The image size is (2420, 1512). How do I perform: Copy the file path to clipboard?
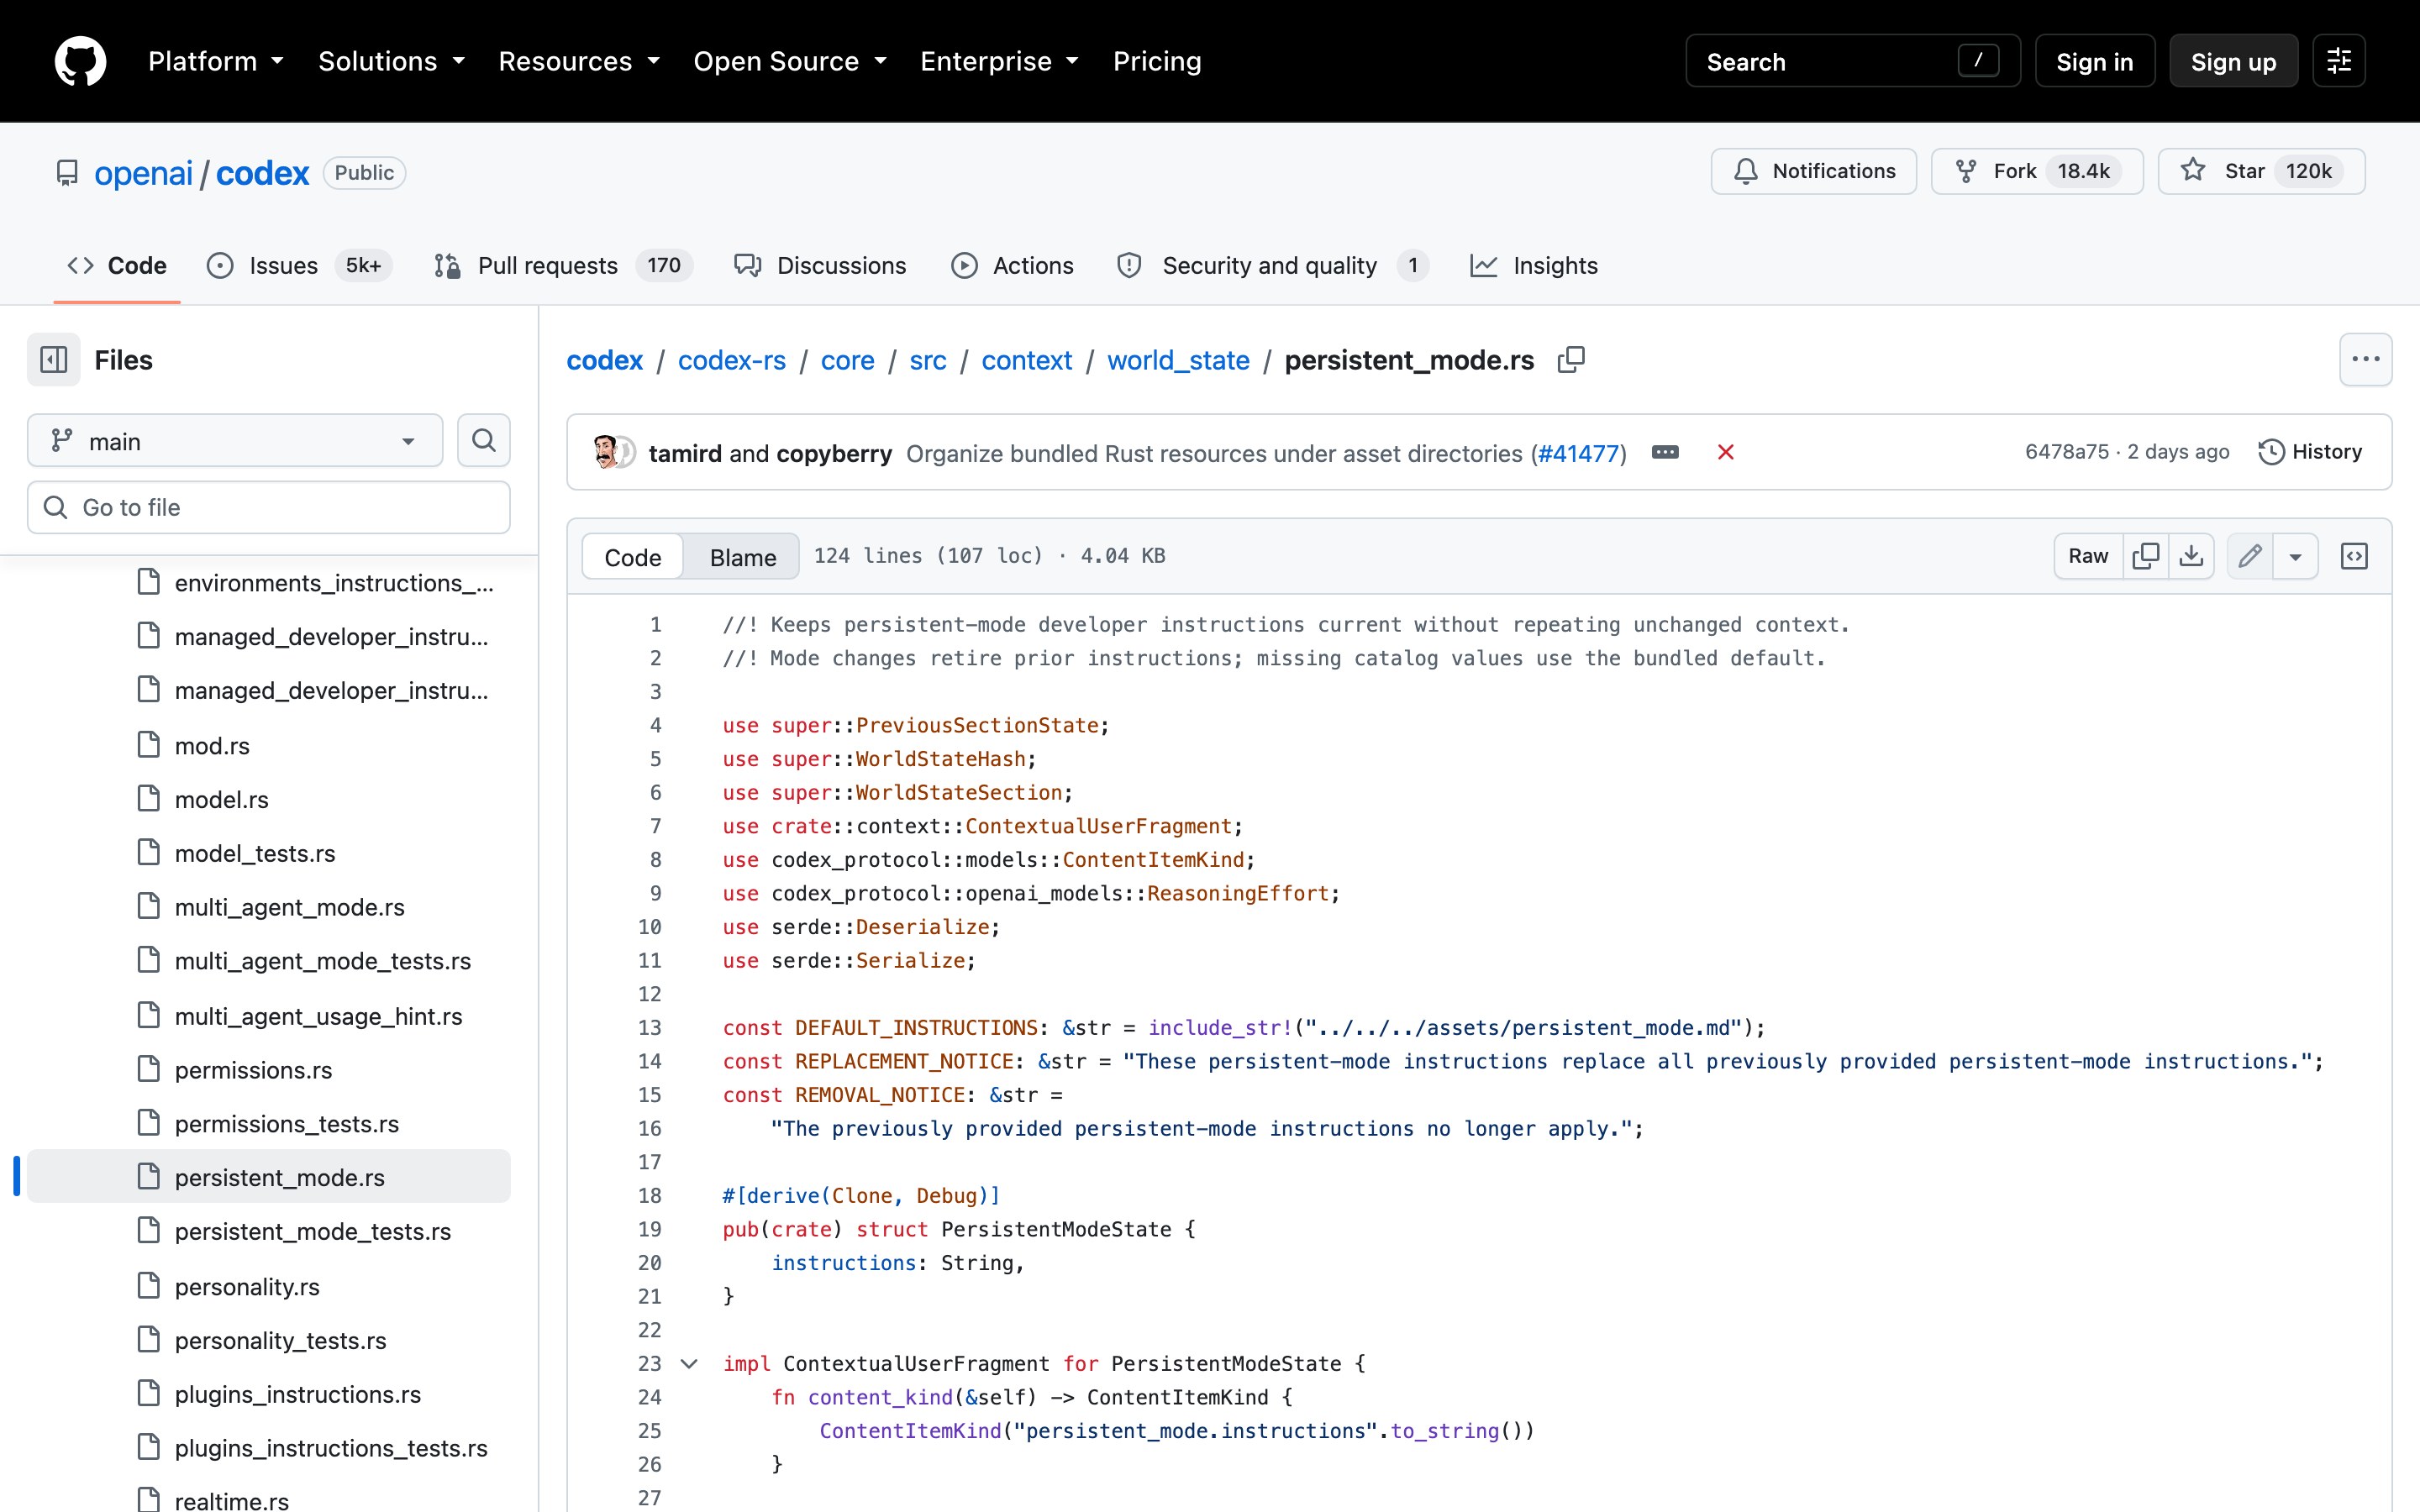[1571, 360]
